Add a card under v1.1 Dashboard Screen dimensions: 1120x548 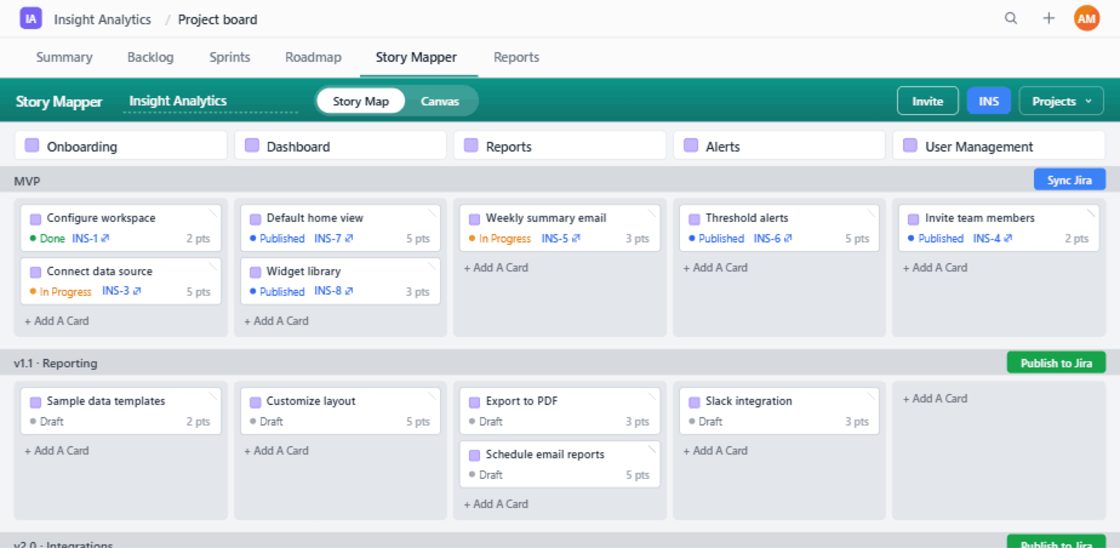click(276, 451)
